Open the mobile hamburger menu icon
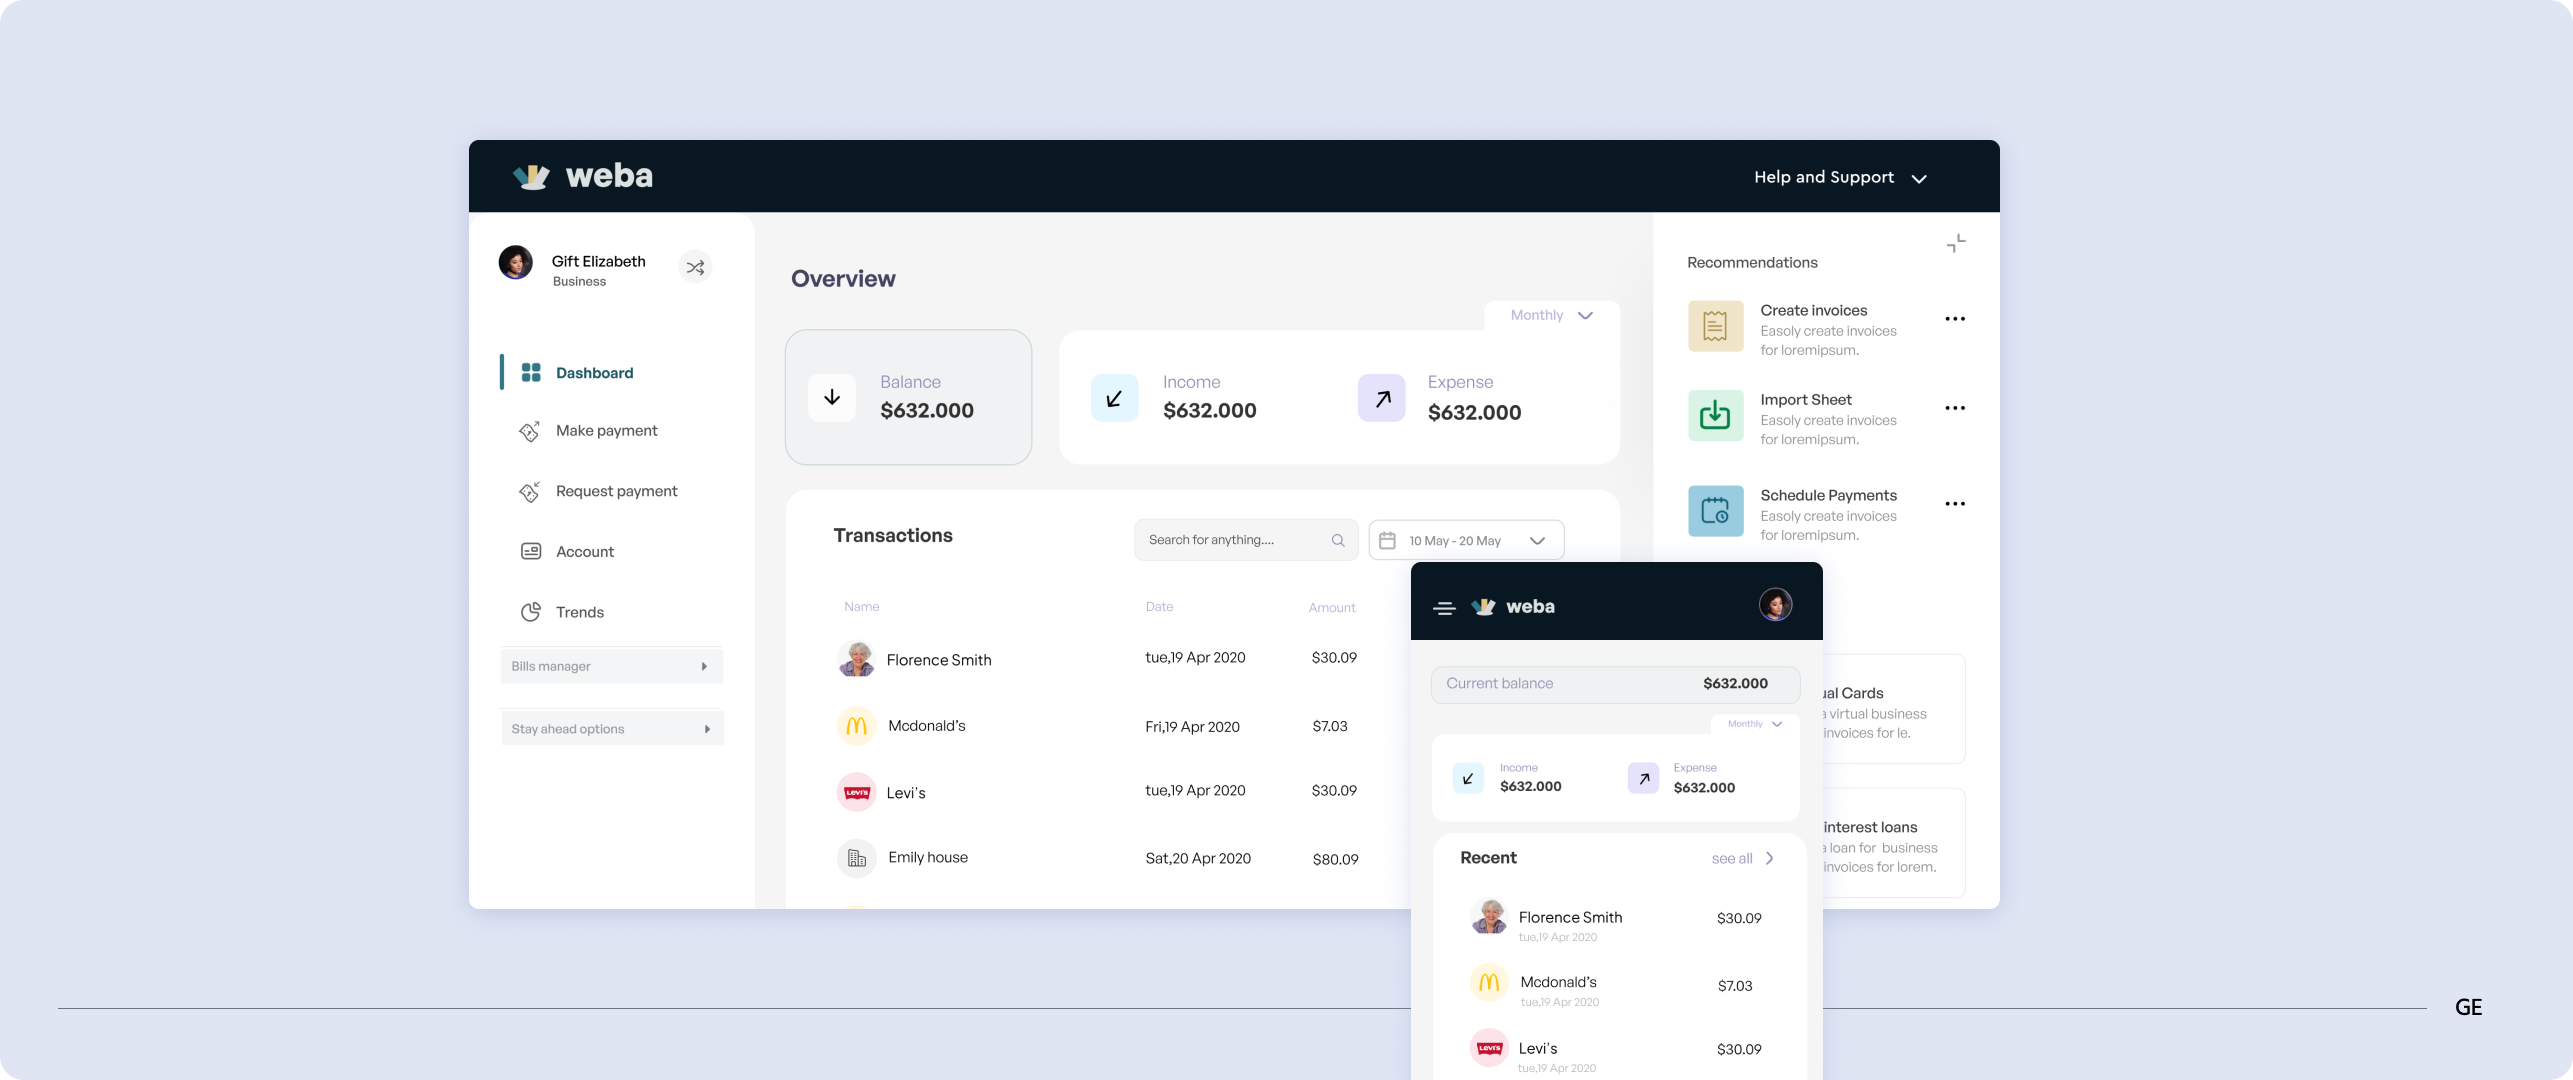 tap(1443, 607)
